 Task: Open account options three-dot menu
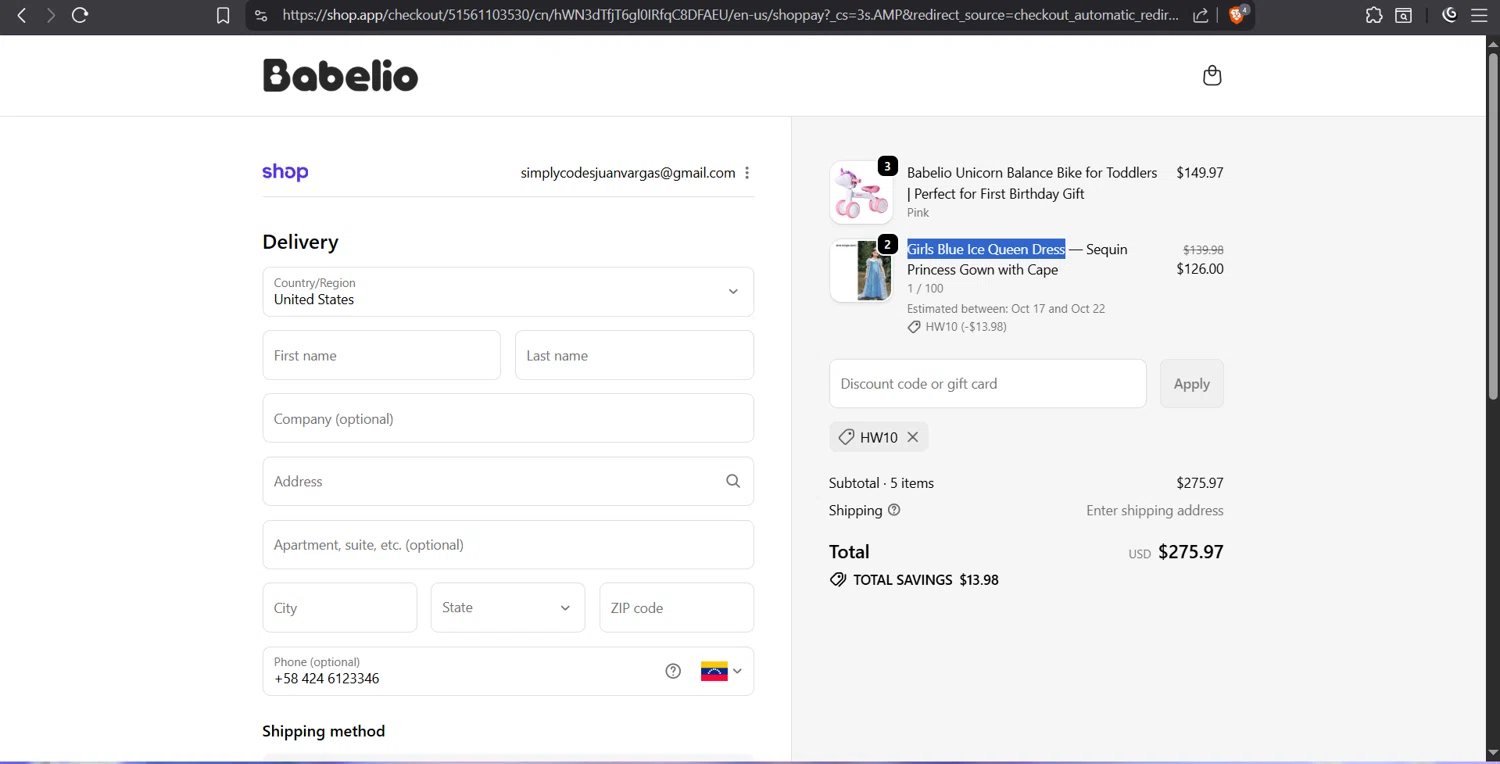747,173
